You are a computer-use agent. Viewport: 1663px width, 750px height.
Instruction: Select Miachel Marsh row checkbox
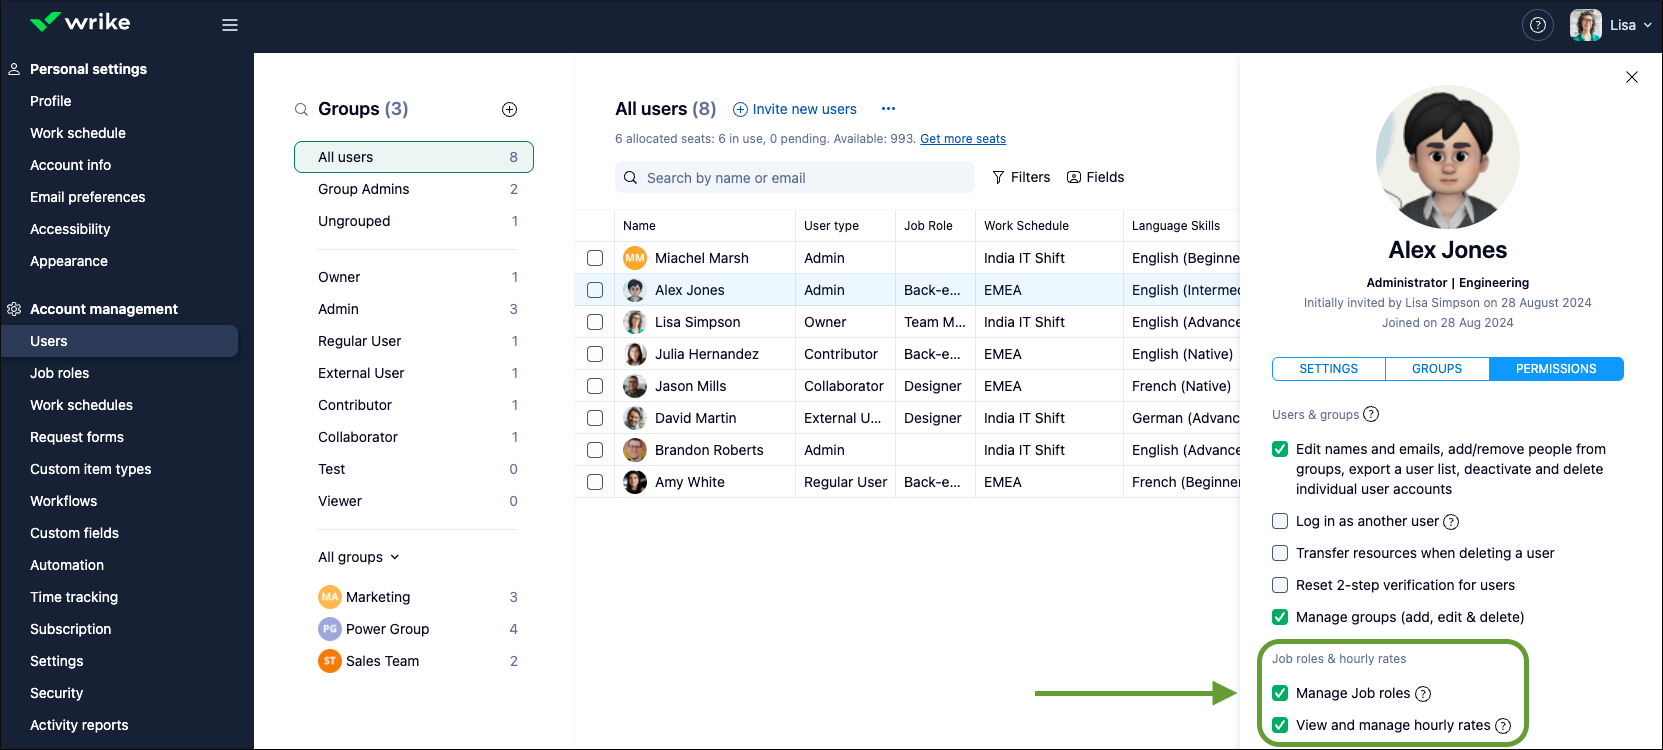point(595,258)
